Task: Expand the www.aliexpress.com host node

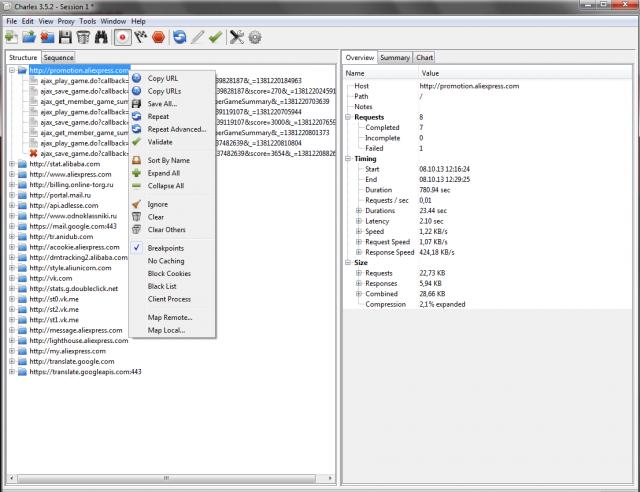Action: tap(12, 174)
